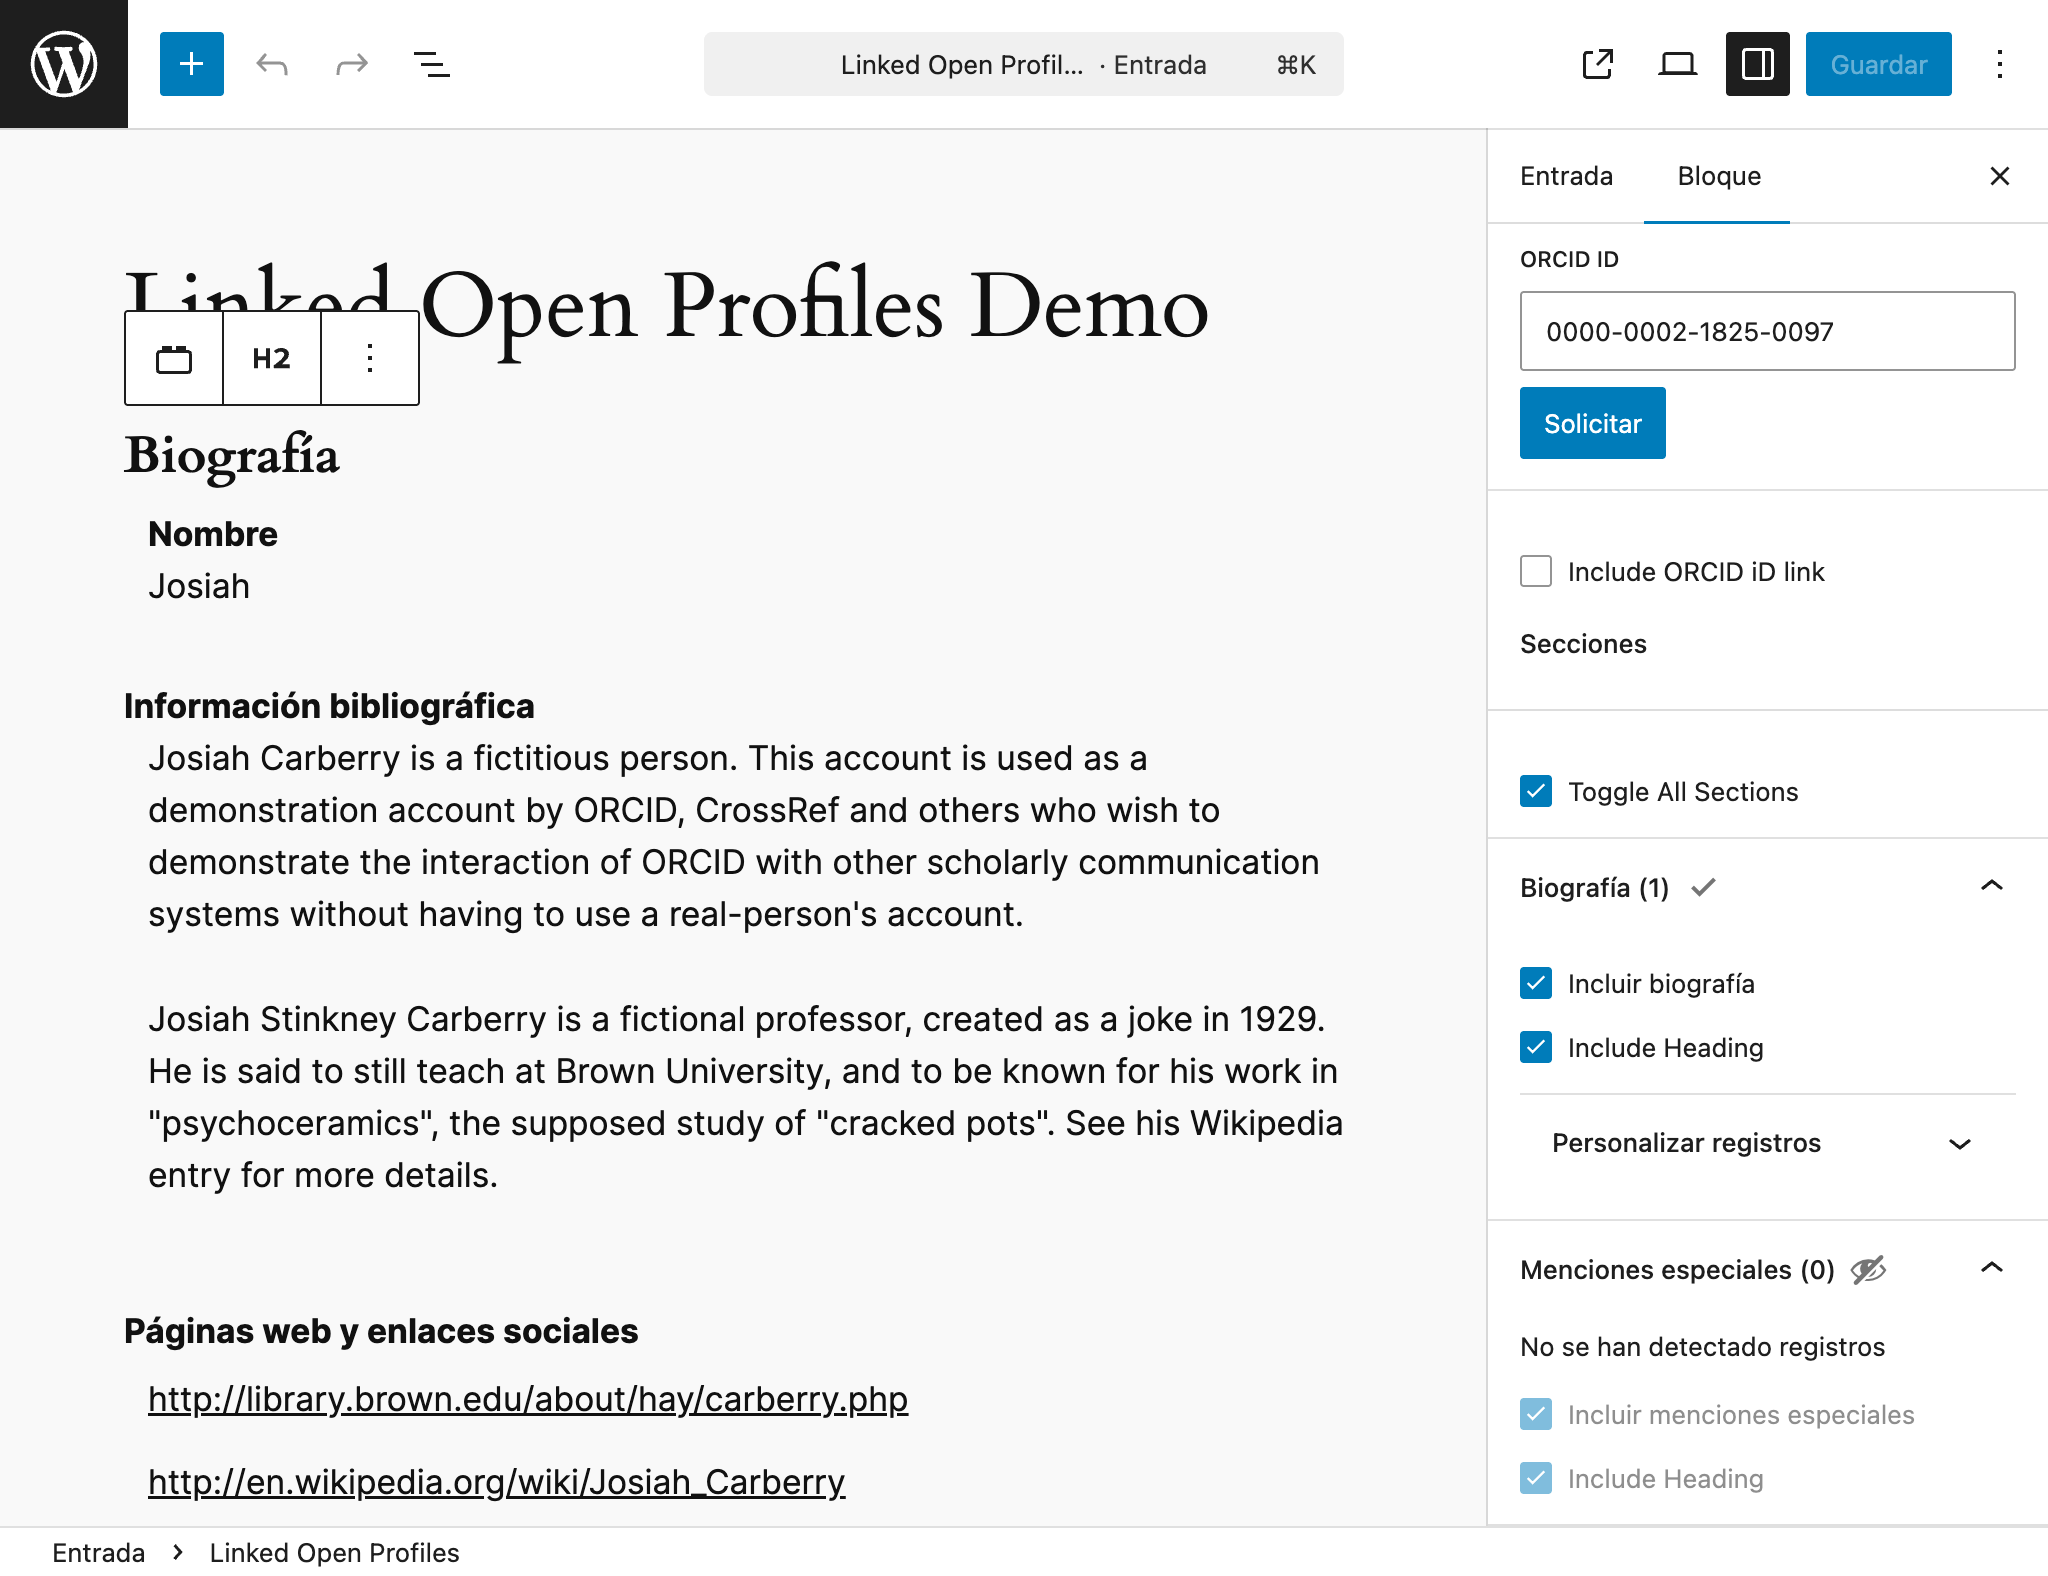Toggle the settings sidebar icon

(x=1758, y=64)
